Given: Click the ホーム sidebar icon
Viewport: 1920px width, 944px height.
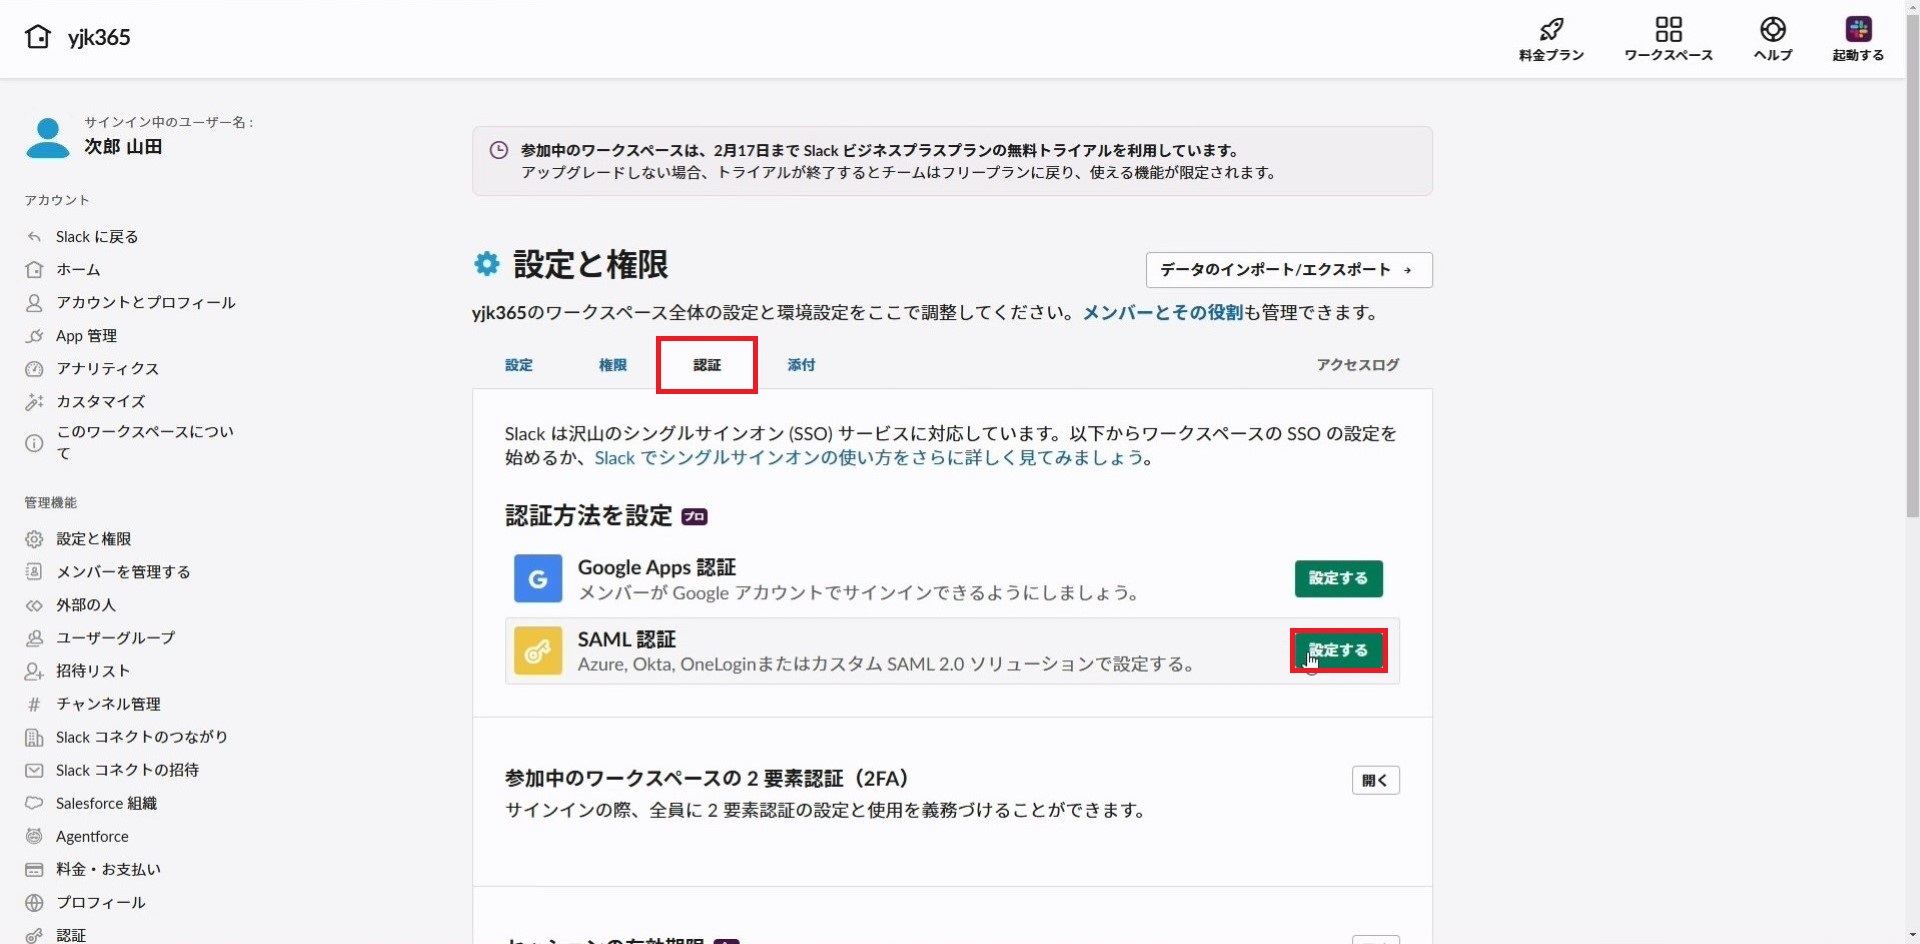Looking at the screenshot, I should tap(34, 270).
